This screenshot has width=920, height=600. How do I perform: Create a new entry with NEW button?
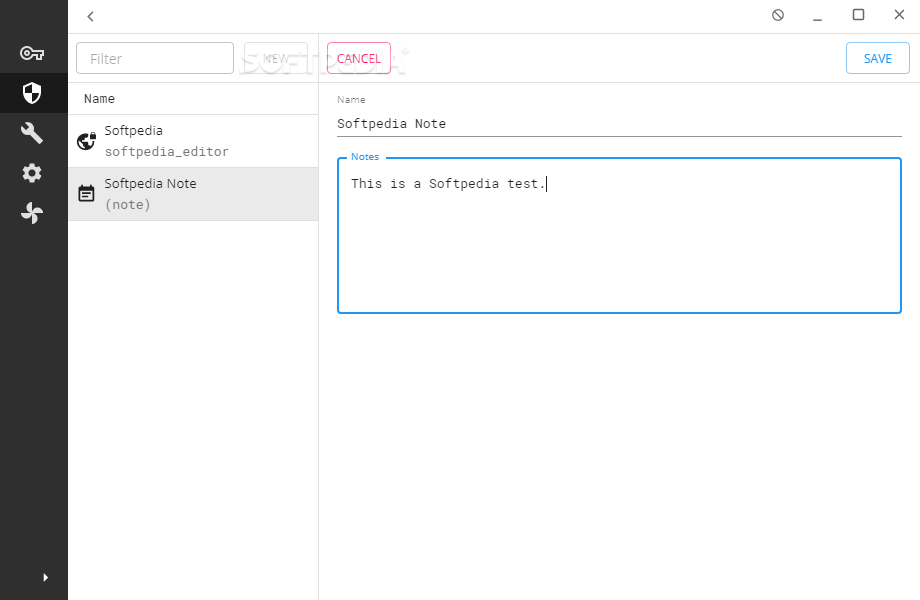click(x=276, y=58)
